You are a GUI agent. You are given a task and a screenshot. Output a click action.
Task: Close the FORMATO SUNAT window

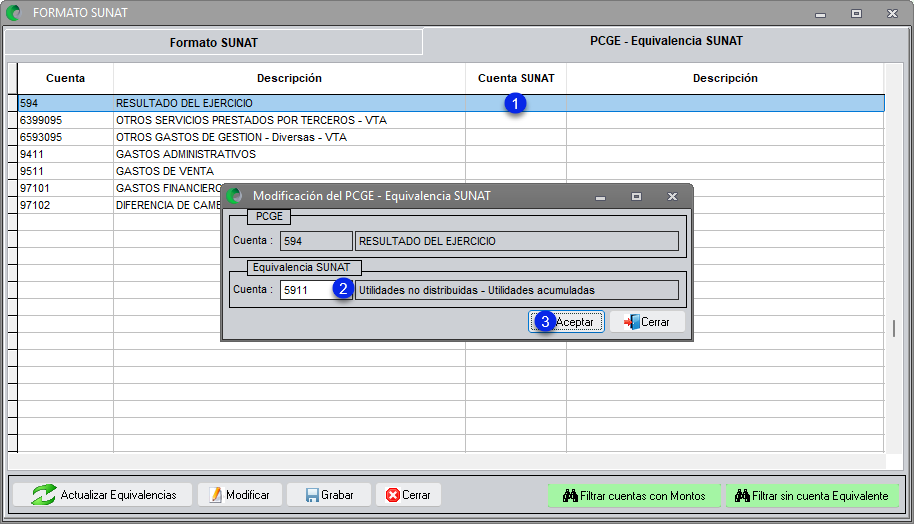pyautogui.click(x=892, y=13)
